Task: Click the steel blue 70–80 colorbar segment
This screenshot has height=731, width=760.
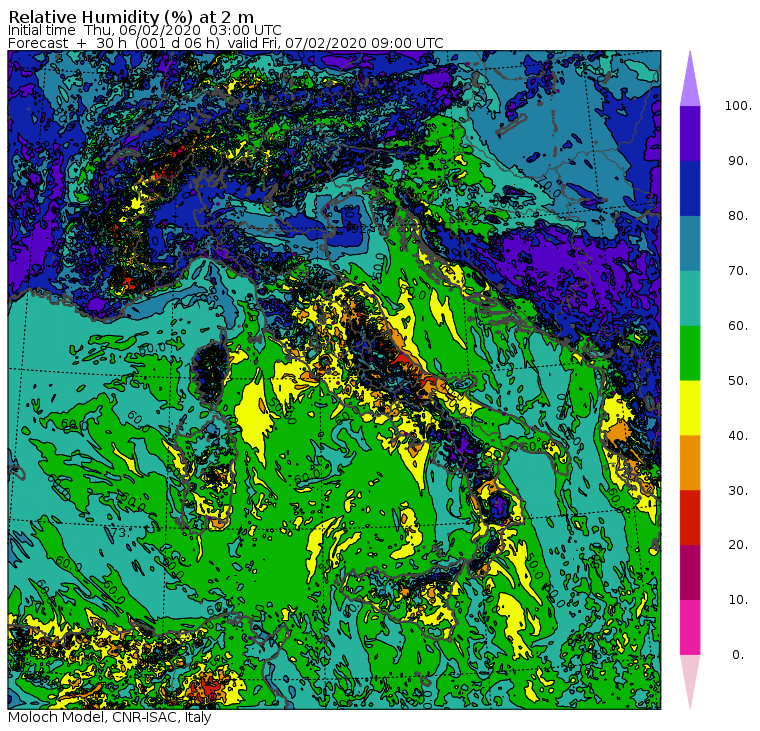Action: coord(690,243)
